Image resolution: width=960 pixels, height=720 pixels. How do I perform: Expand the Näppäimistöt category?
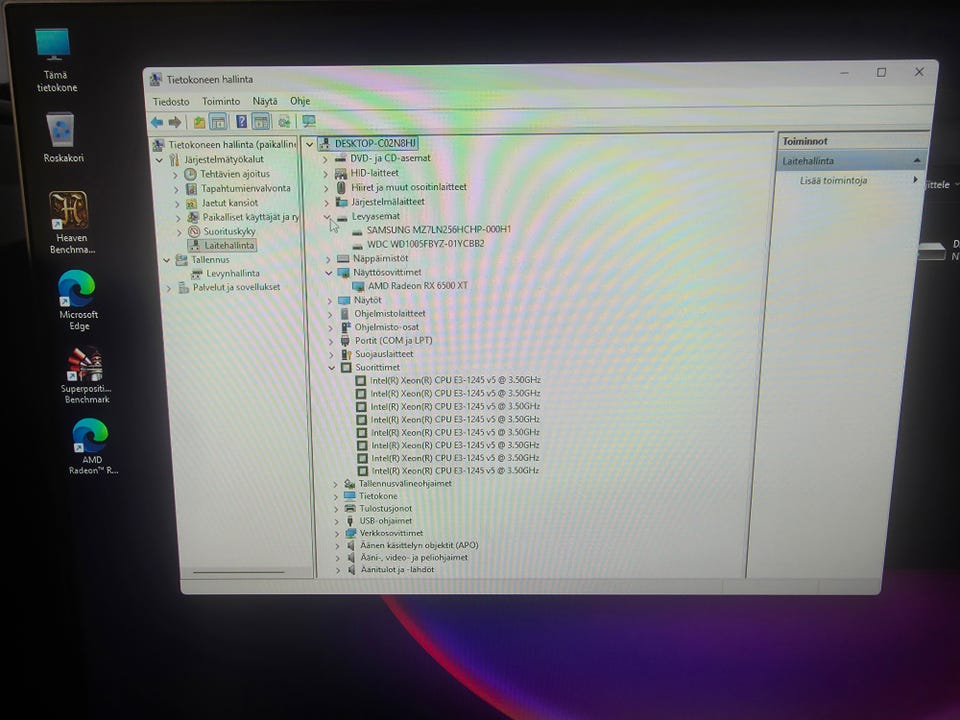(x=328, y=259)
